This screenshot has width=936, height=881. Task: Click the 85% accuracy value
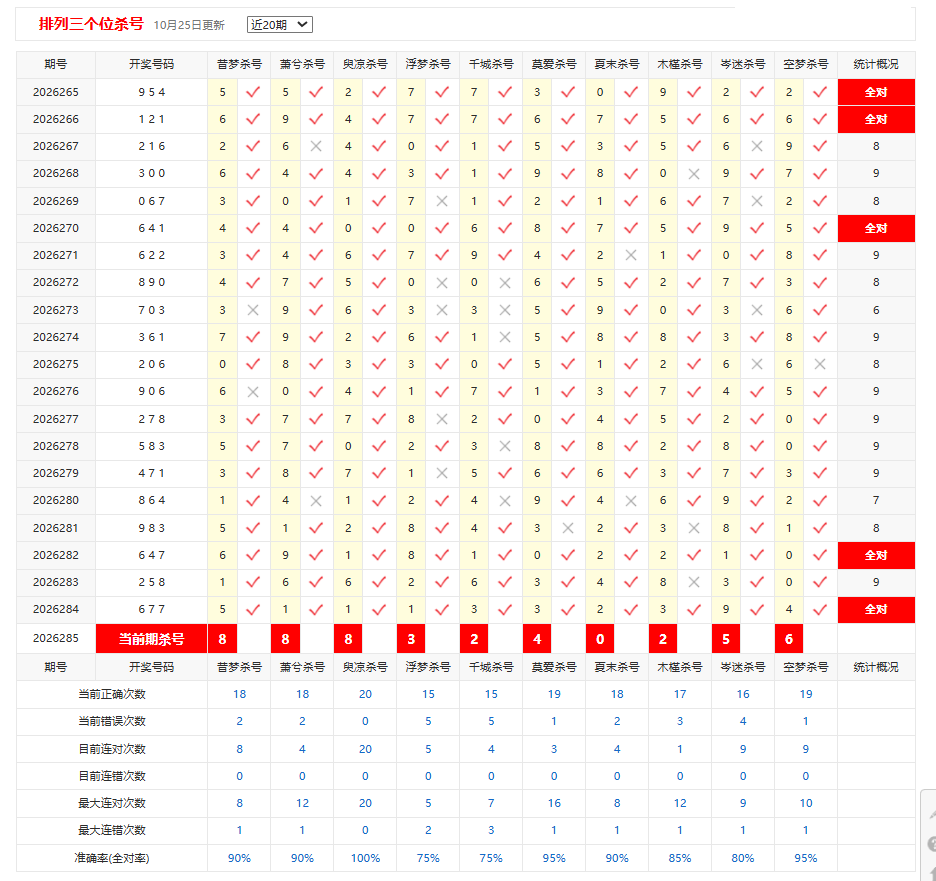[680, 858]
